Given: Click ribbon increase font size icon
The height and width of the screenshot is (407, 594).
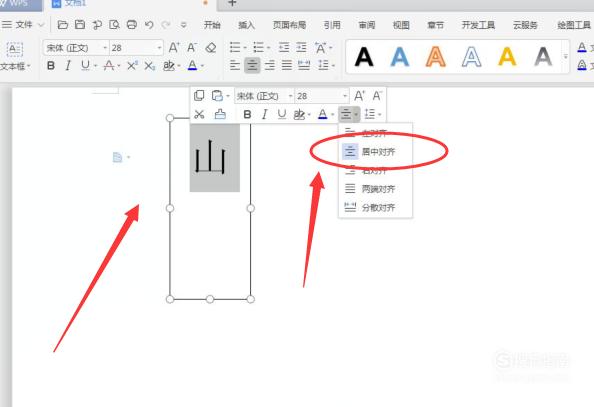Looking at the screenshot, I should [174, 48].
